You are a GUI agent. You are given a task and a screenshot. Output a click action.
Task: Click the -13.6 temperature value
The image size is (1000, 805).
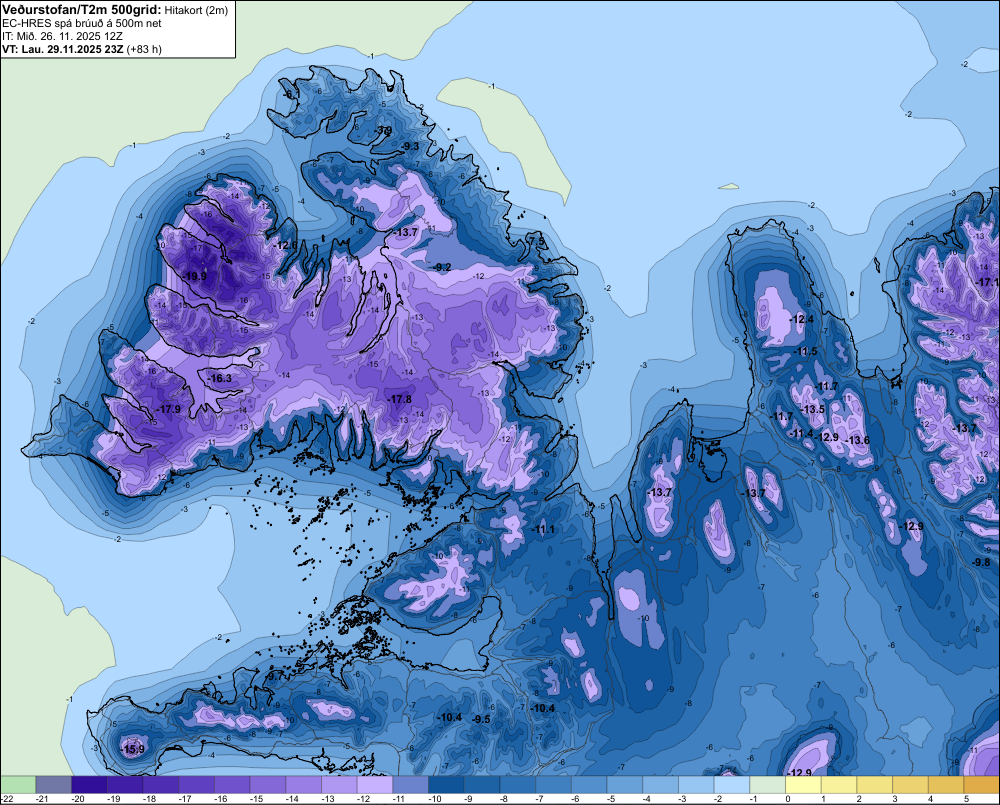pyautogui.click(x=858, y=440)
